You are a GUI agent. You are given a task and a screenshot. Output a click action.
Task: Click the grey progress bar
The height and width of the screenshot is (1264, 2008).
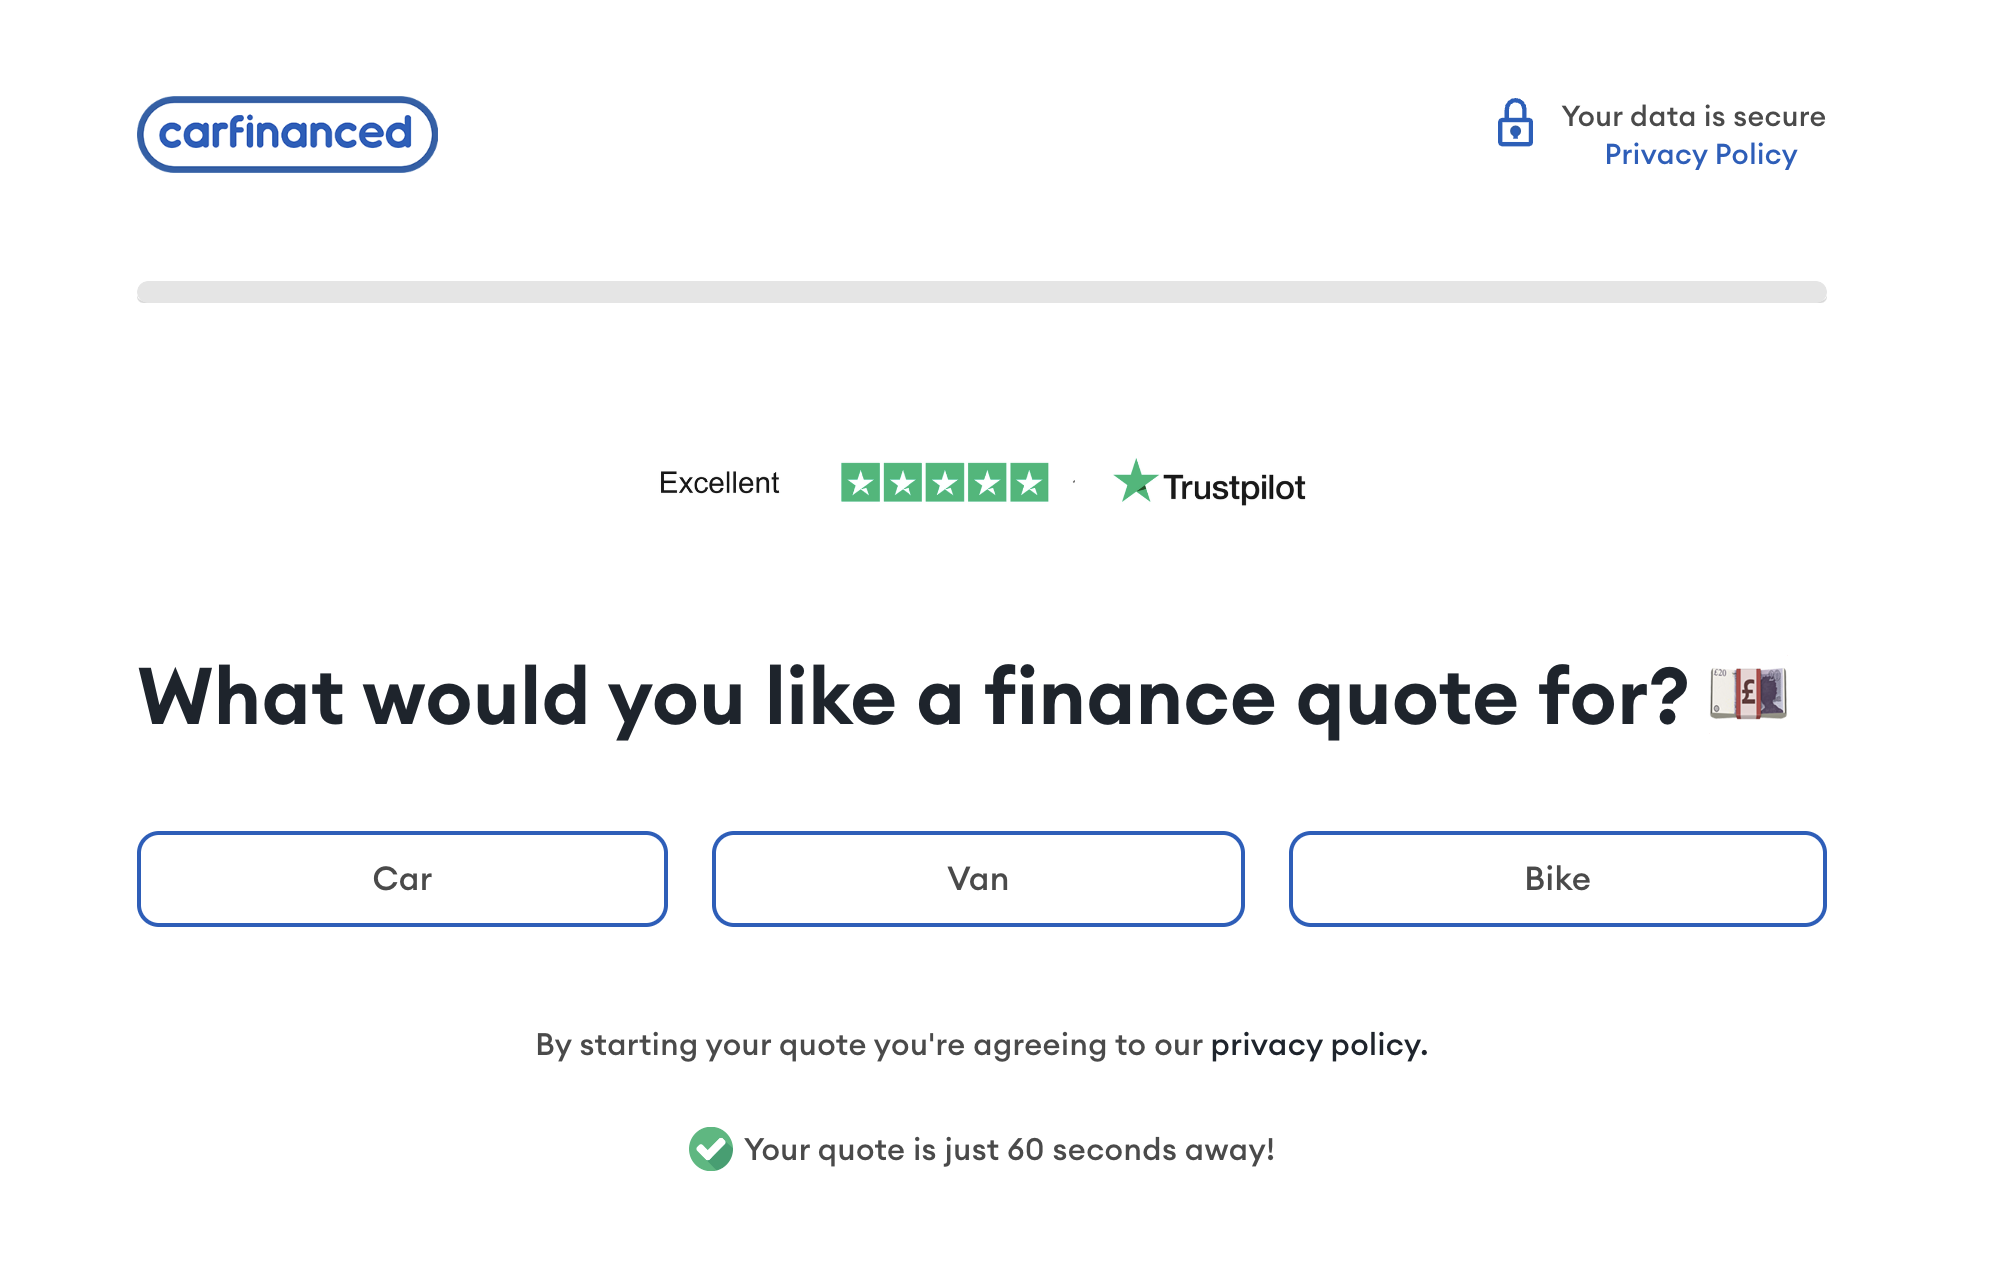pyautogui.click(x=982, y=292)
